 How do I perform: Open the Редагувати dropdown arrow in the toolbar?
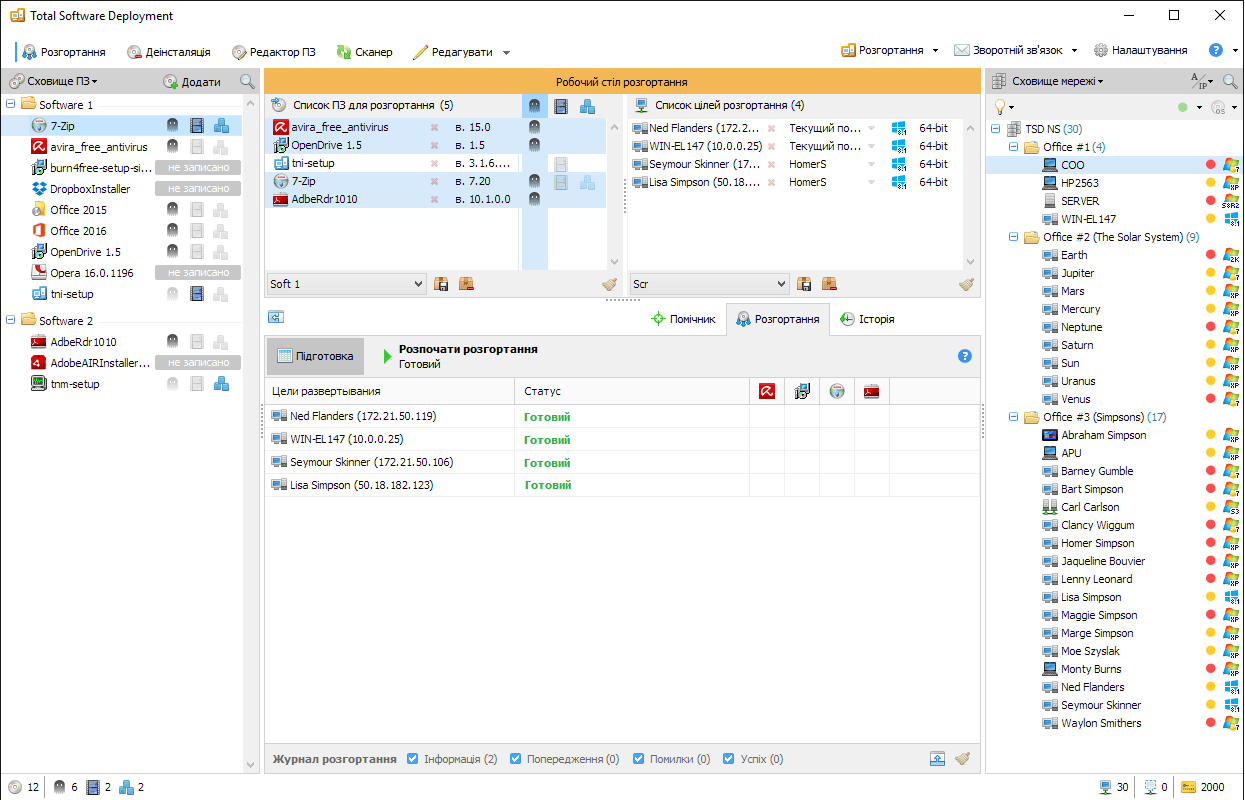506,52
